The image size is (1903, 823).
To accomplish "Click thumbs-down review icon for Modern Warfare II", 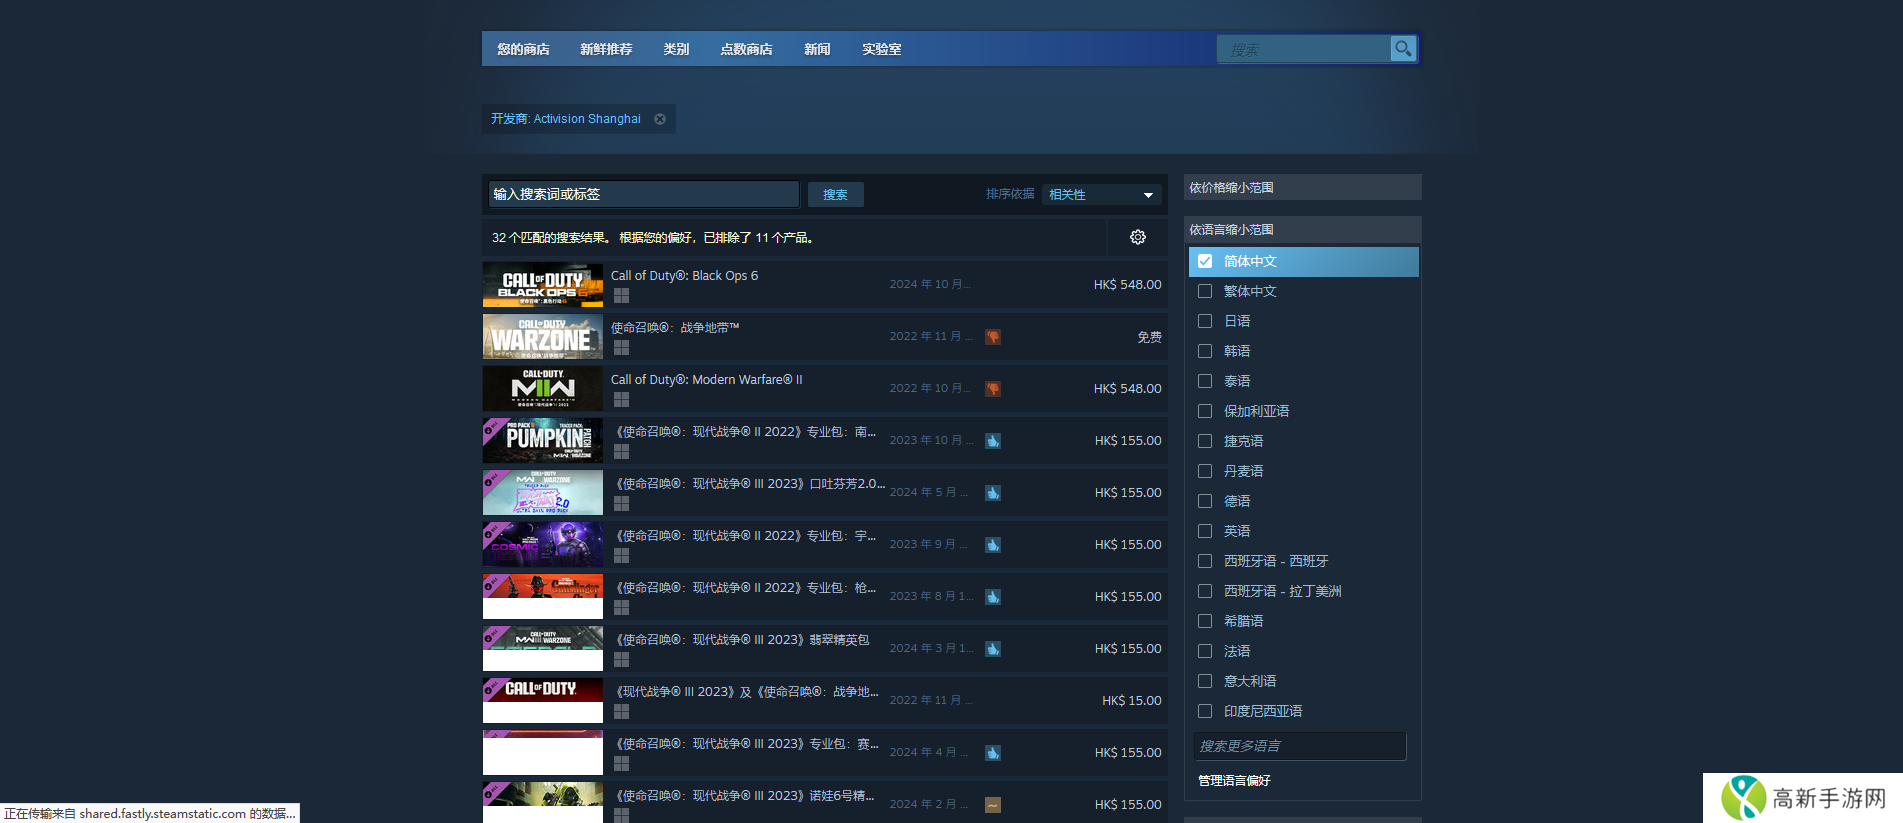I will [x=993, y=389].
